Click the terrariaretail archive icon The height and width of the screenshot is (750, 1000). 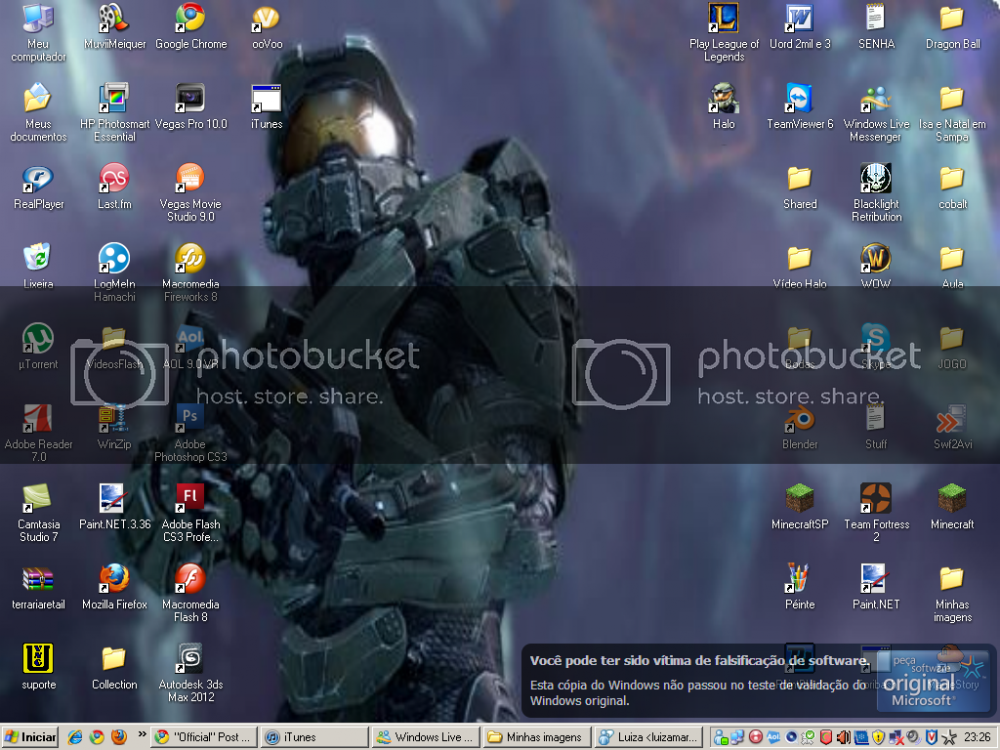click(38, 587)
